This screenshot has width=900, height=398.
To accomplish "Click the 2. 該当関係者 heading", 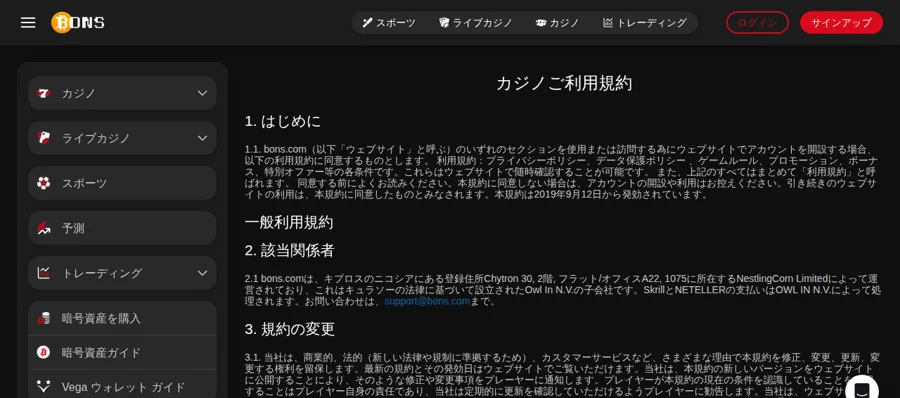I will [x=289, y=250].
